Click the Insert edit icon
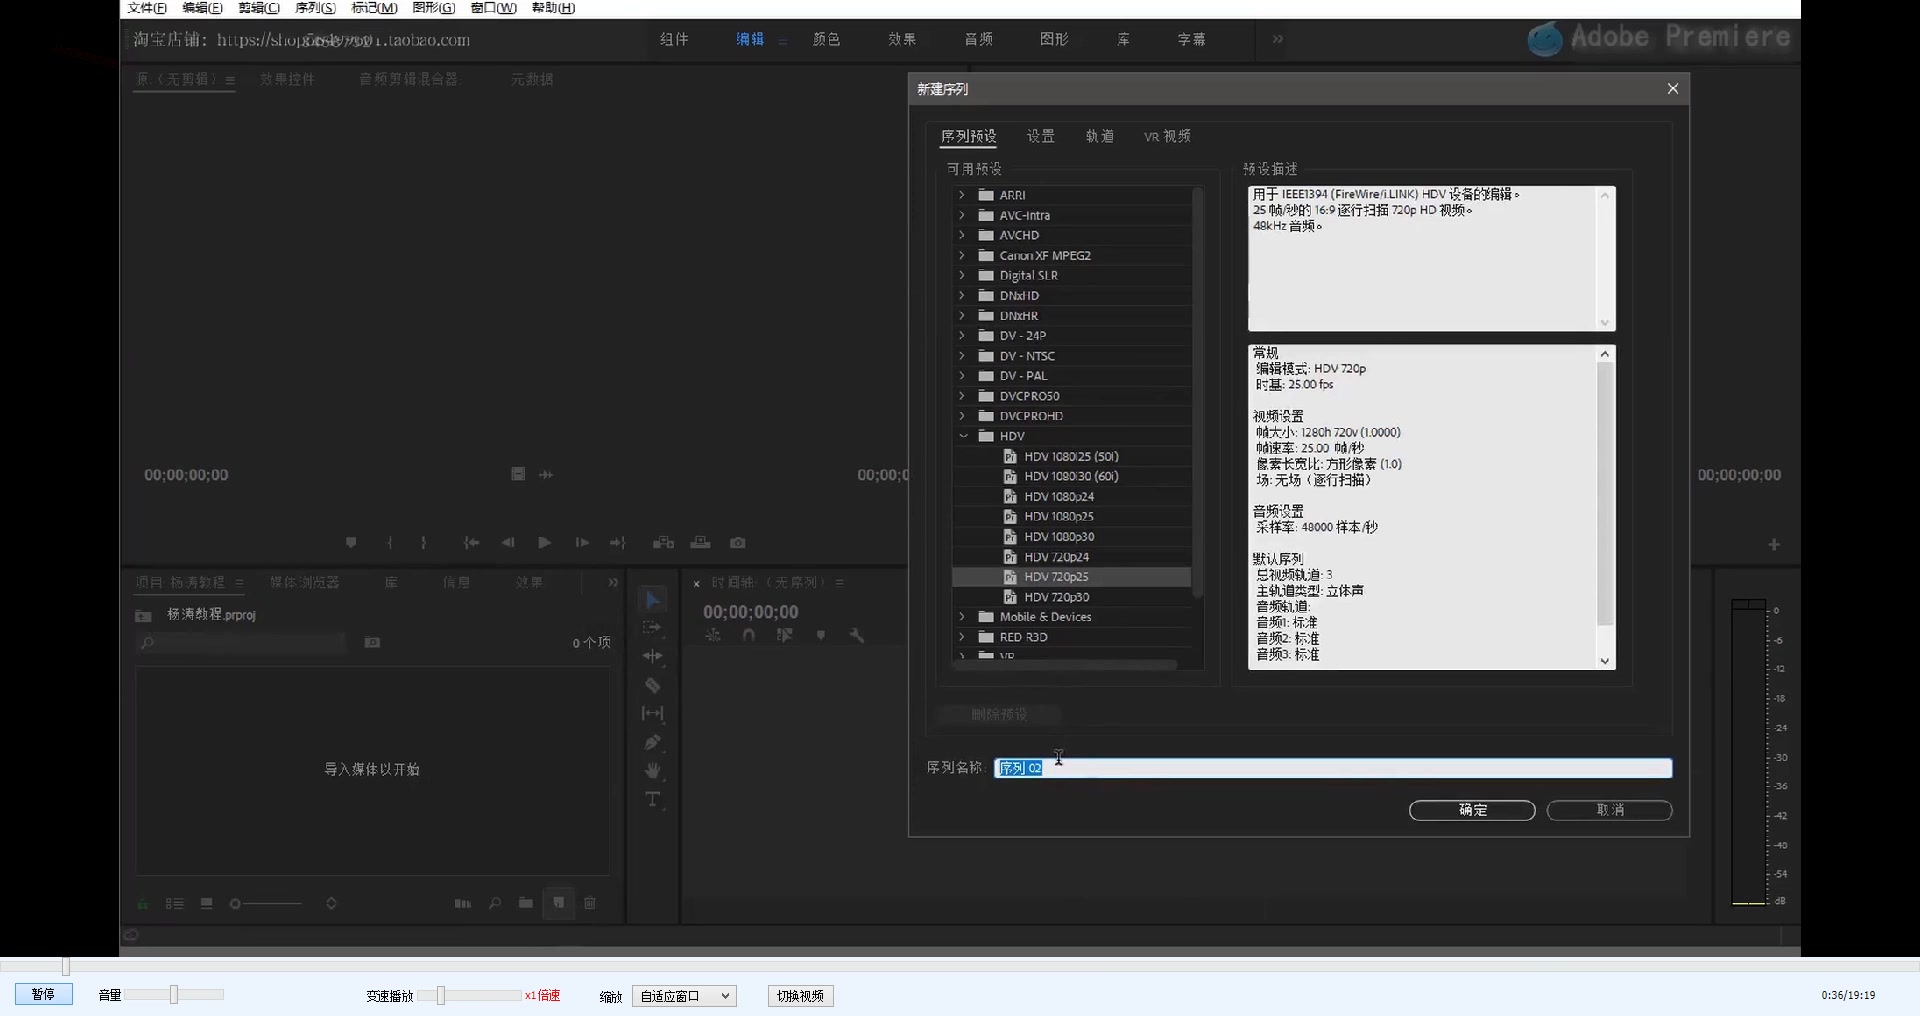The image size is (1920, 1016). [663, 543]
